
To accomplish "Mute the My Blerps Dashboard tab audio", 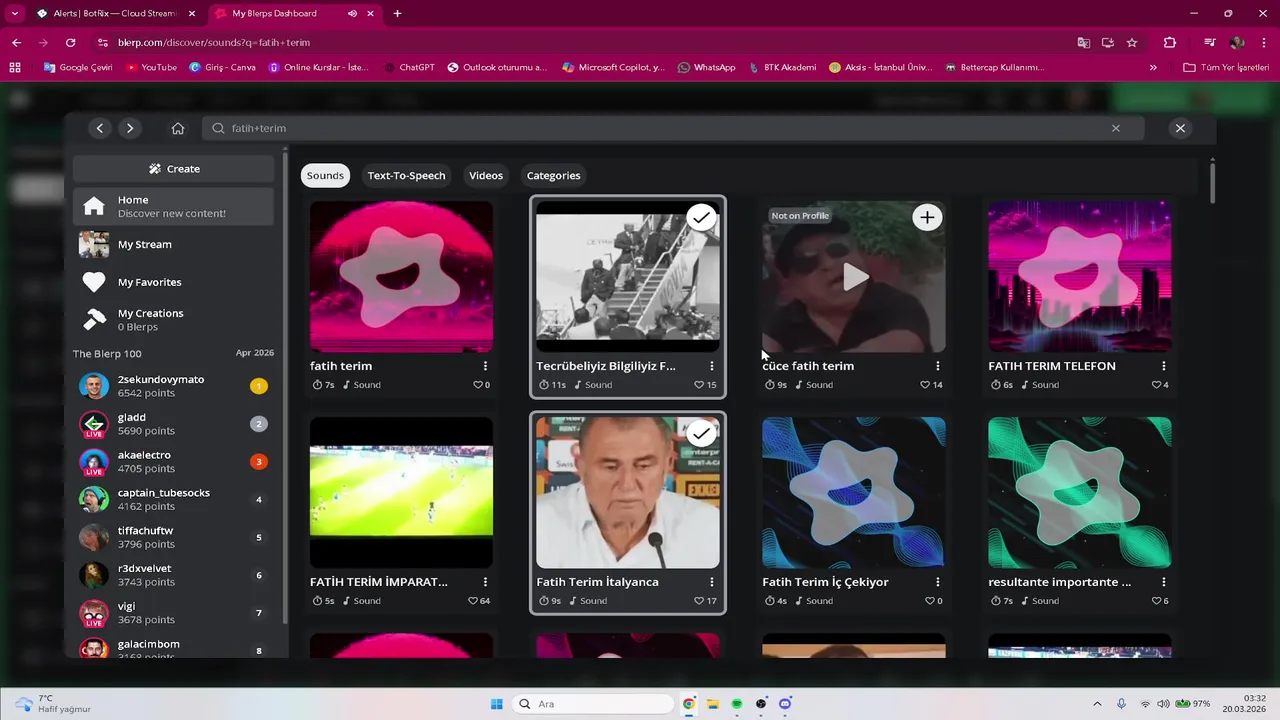I will click(352, 14).
